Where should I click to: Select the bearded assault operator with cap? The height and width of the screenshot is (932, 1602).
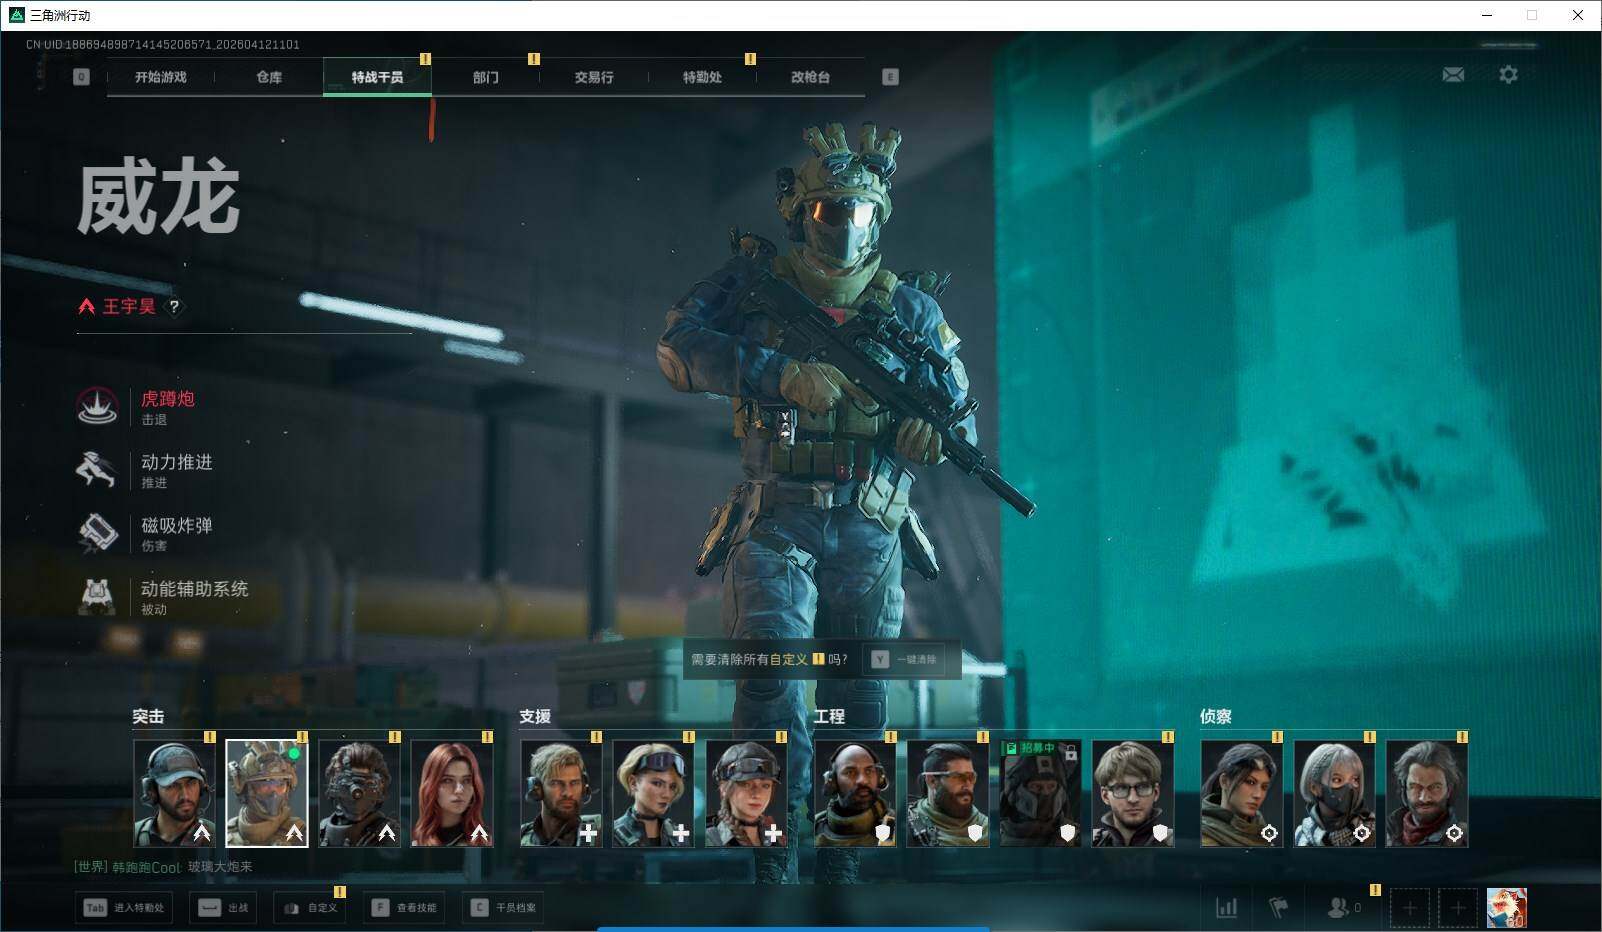[174, 794]
